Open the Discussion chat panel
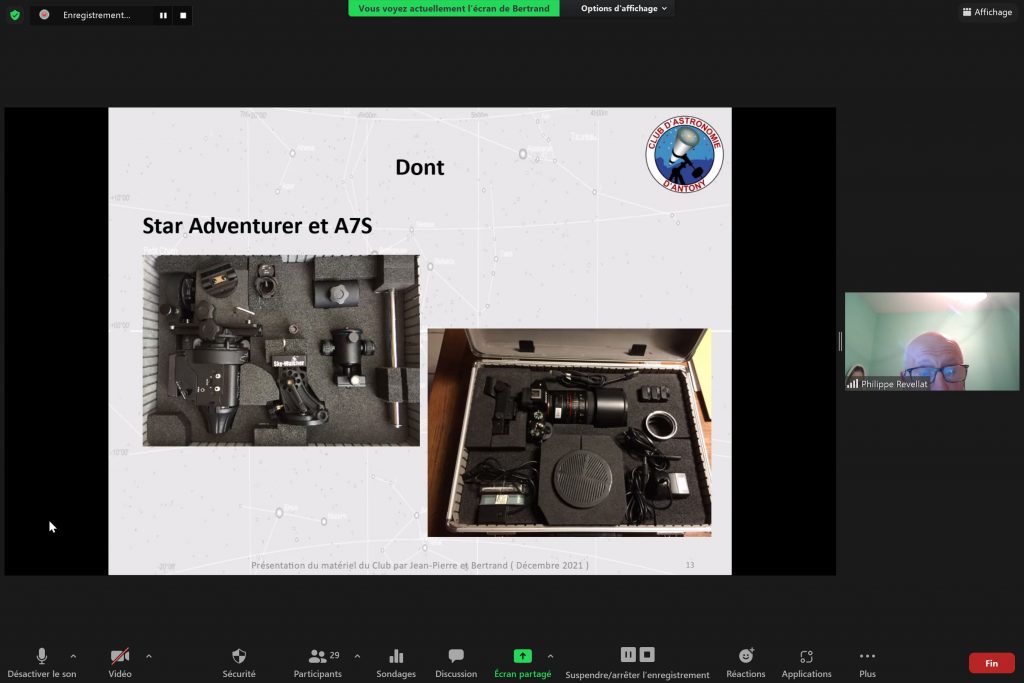 tap(456, 663)
